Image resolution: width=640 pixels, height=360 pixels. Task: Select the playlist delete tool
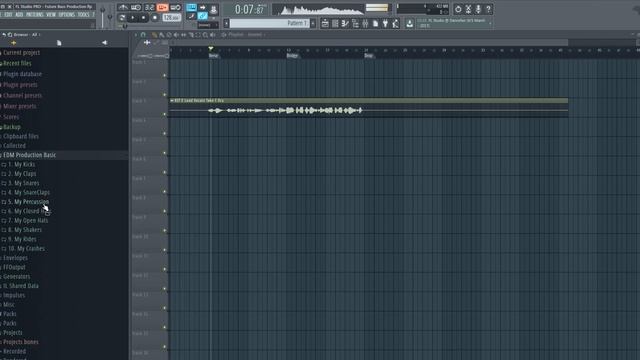(169, 35)
